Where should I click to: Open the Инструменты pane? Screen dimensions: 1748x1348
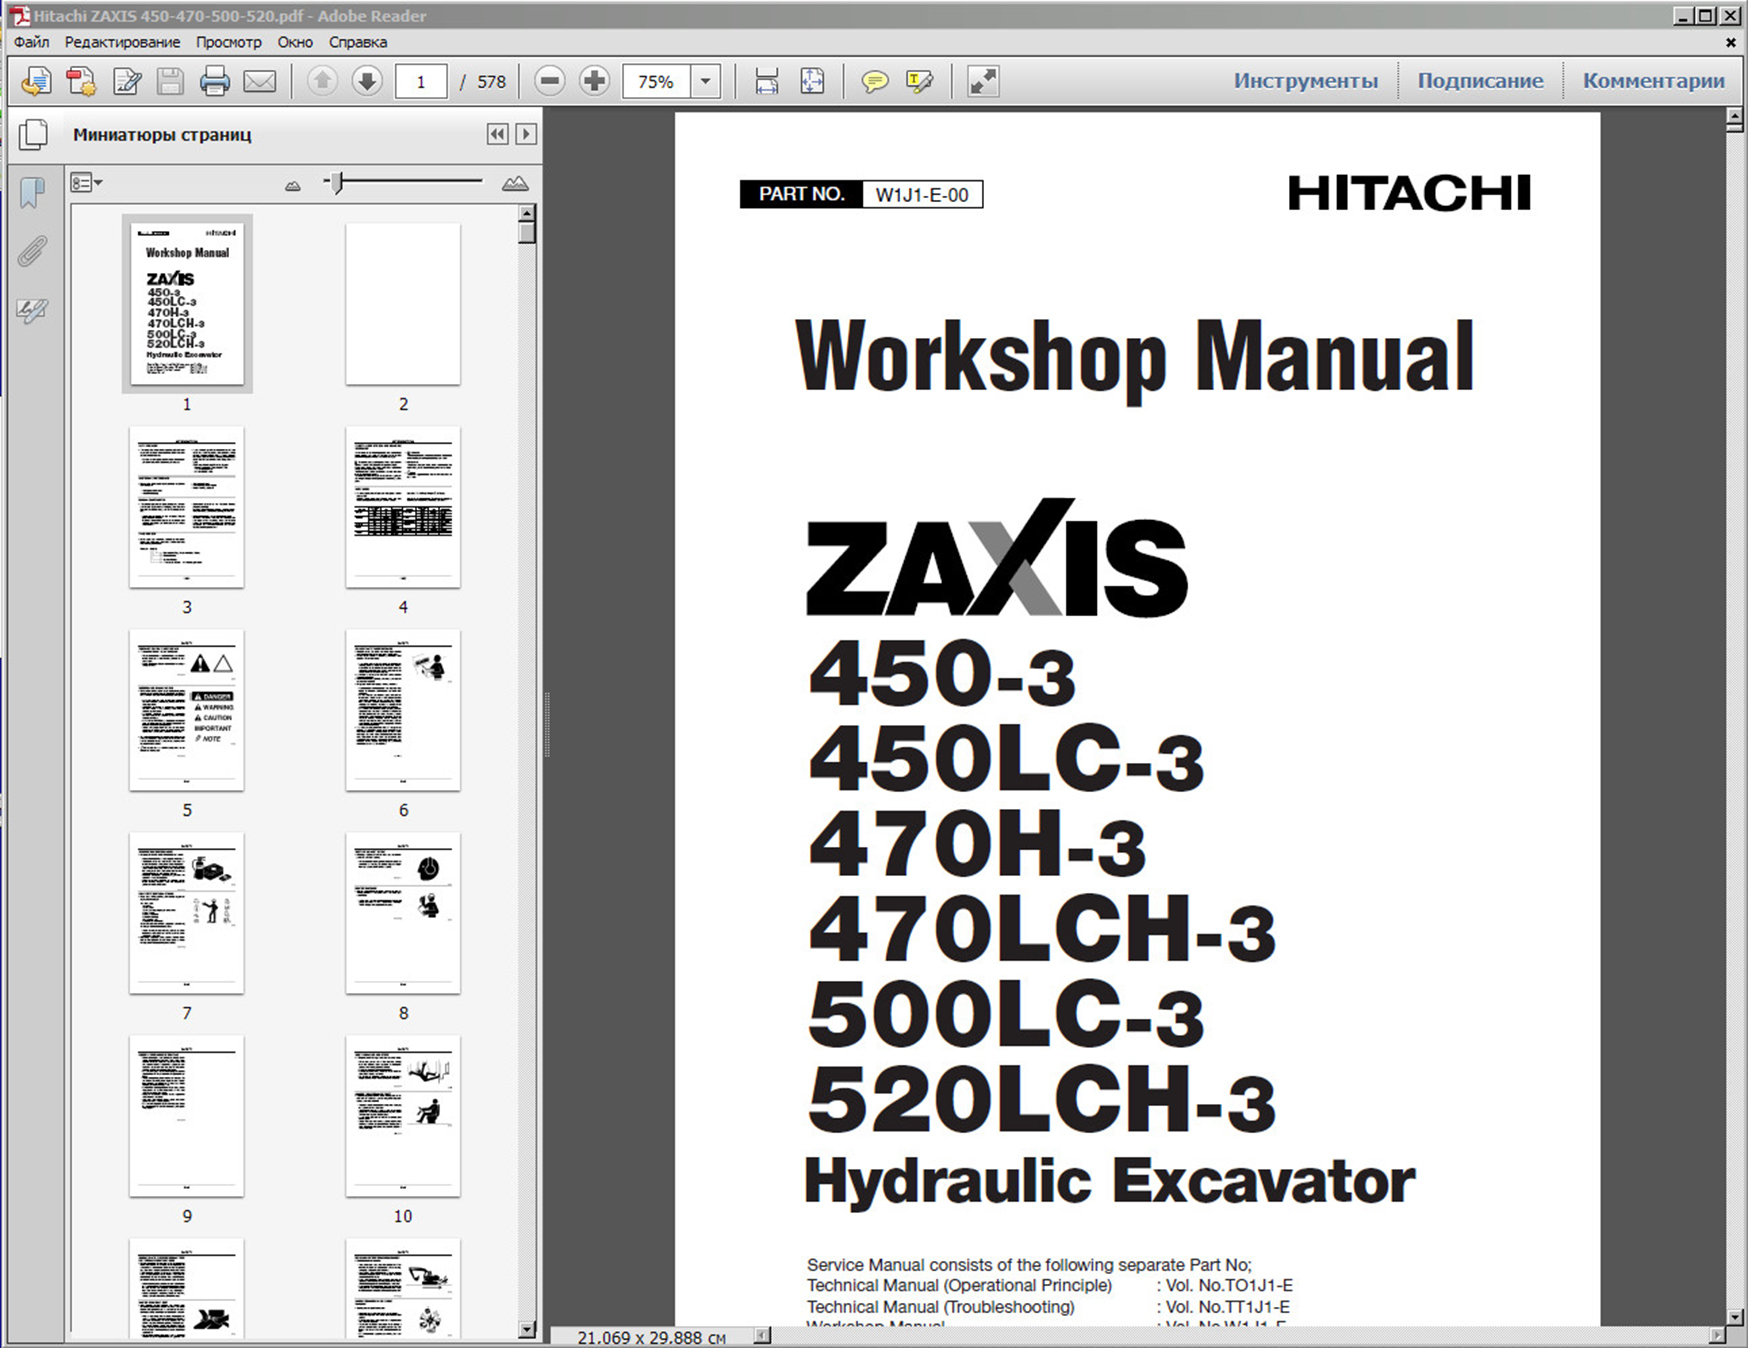click(x=1305, y=81)
